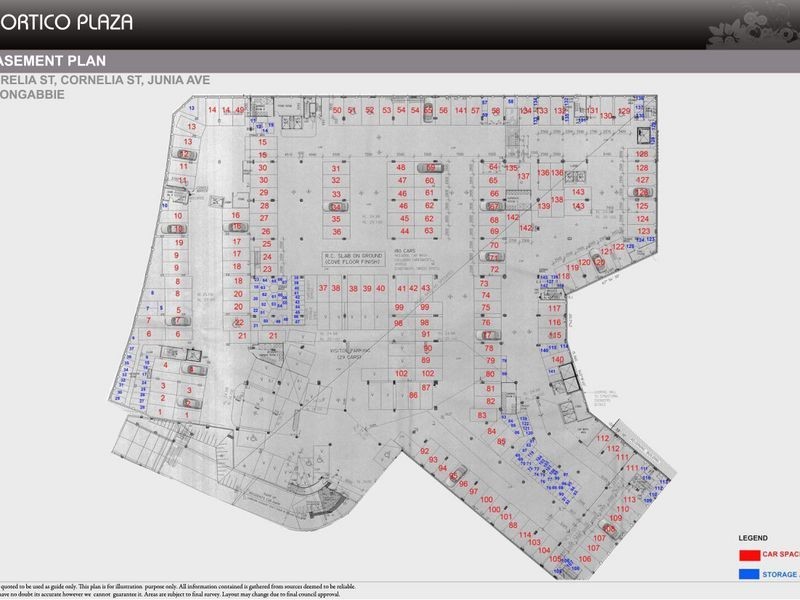Click the parked car in space 77
This screenshot has height=600, width=800.
pyautogui.click(x=489, y=336)
